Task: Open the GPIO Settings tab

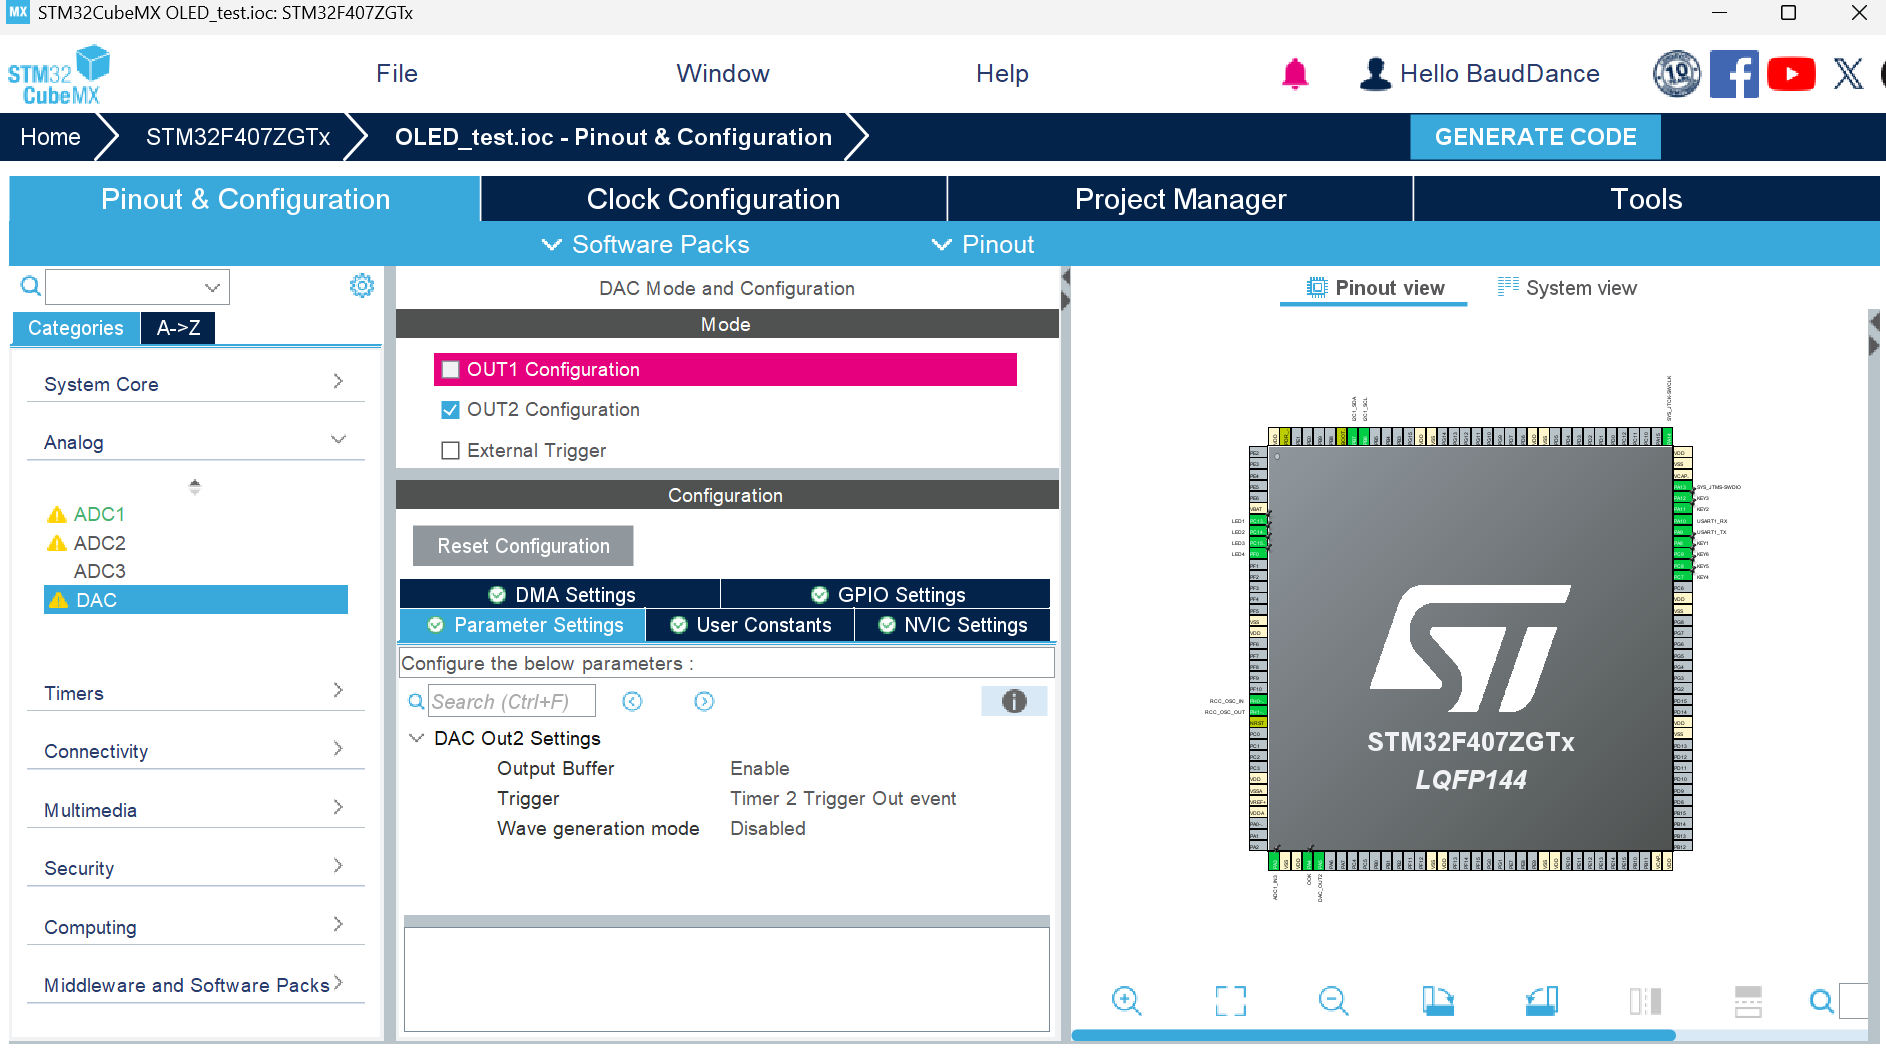Action: (x=886, y=594)
